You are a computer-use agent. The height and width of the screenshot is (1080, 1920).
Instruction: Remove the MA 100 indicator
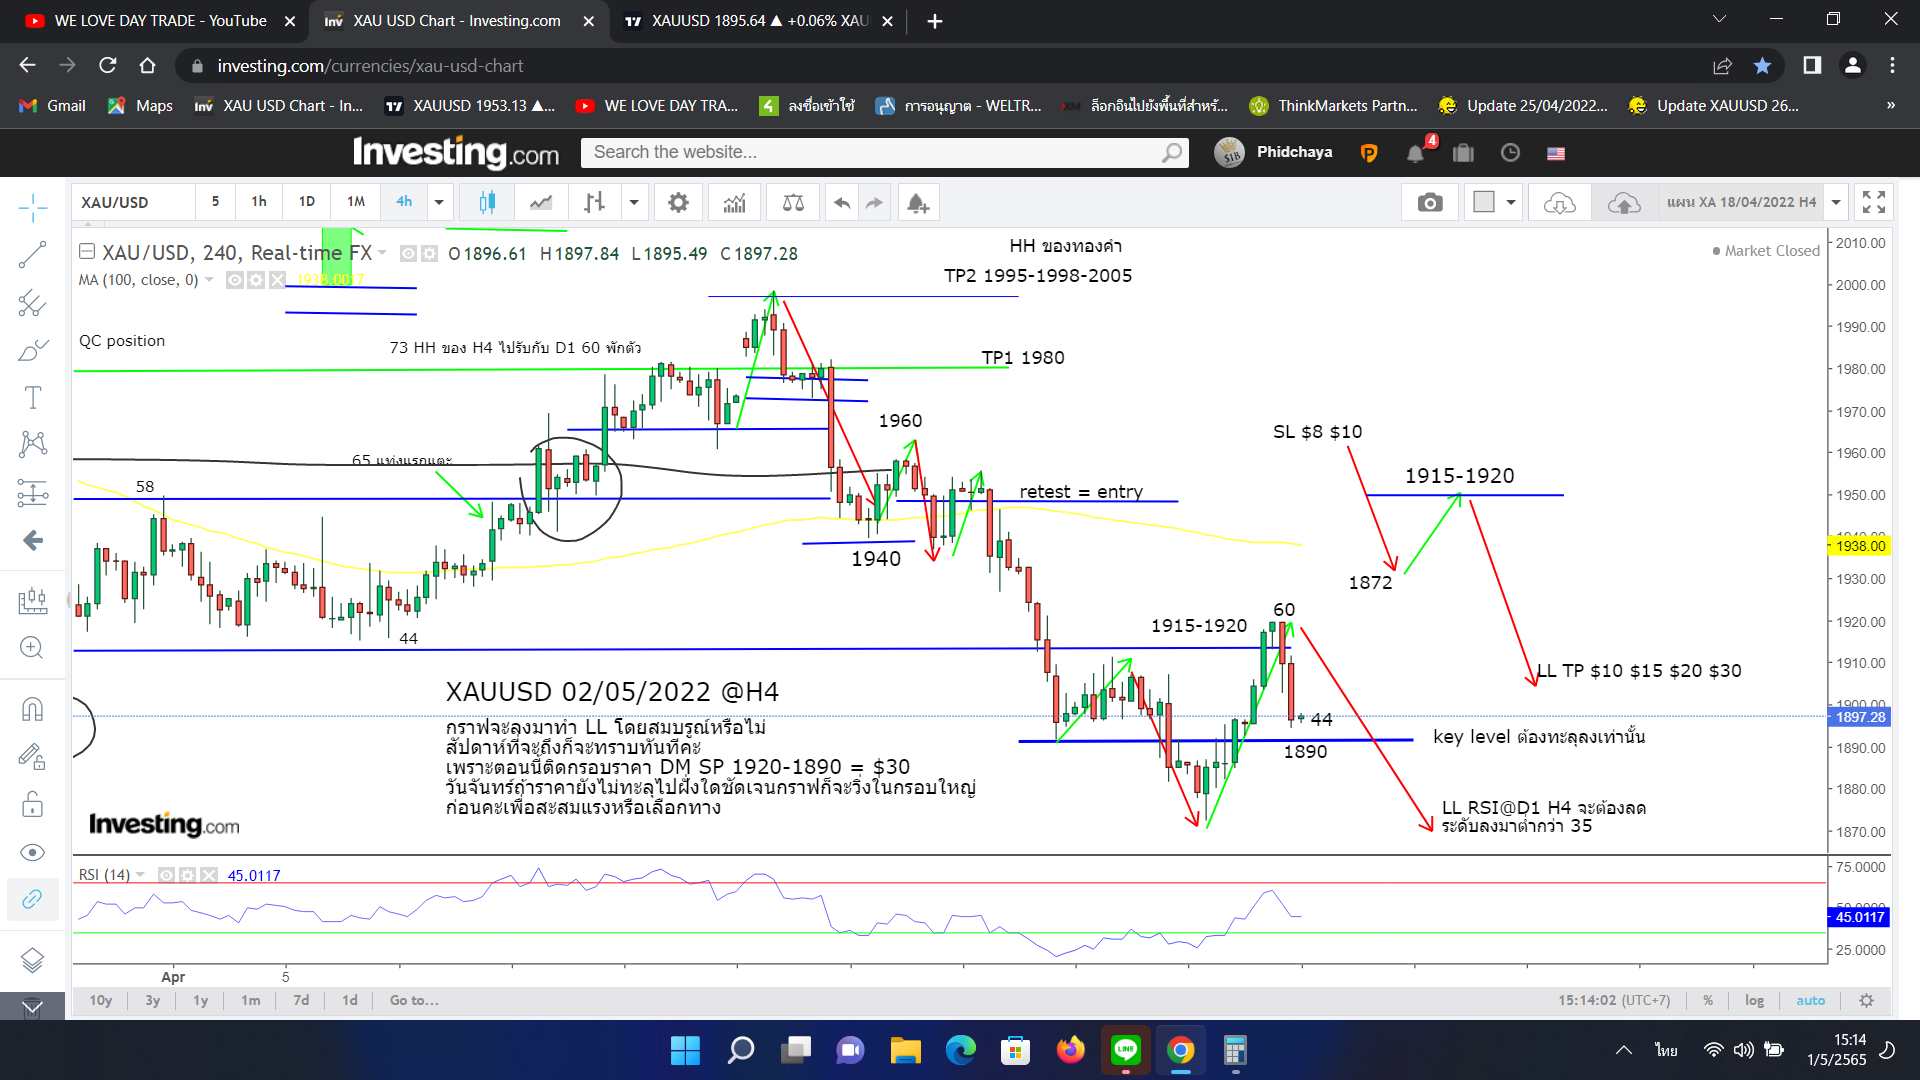[x=277, y=280]
